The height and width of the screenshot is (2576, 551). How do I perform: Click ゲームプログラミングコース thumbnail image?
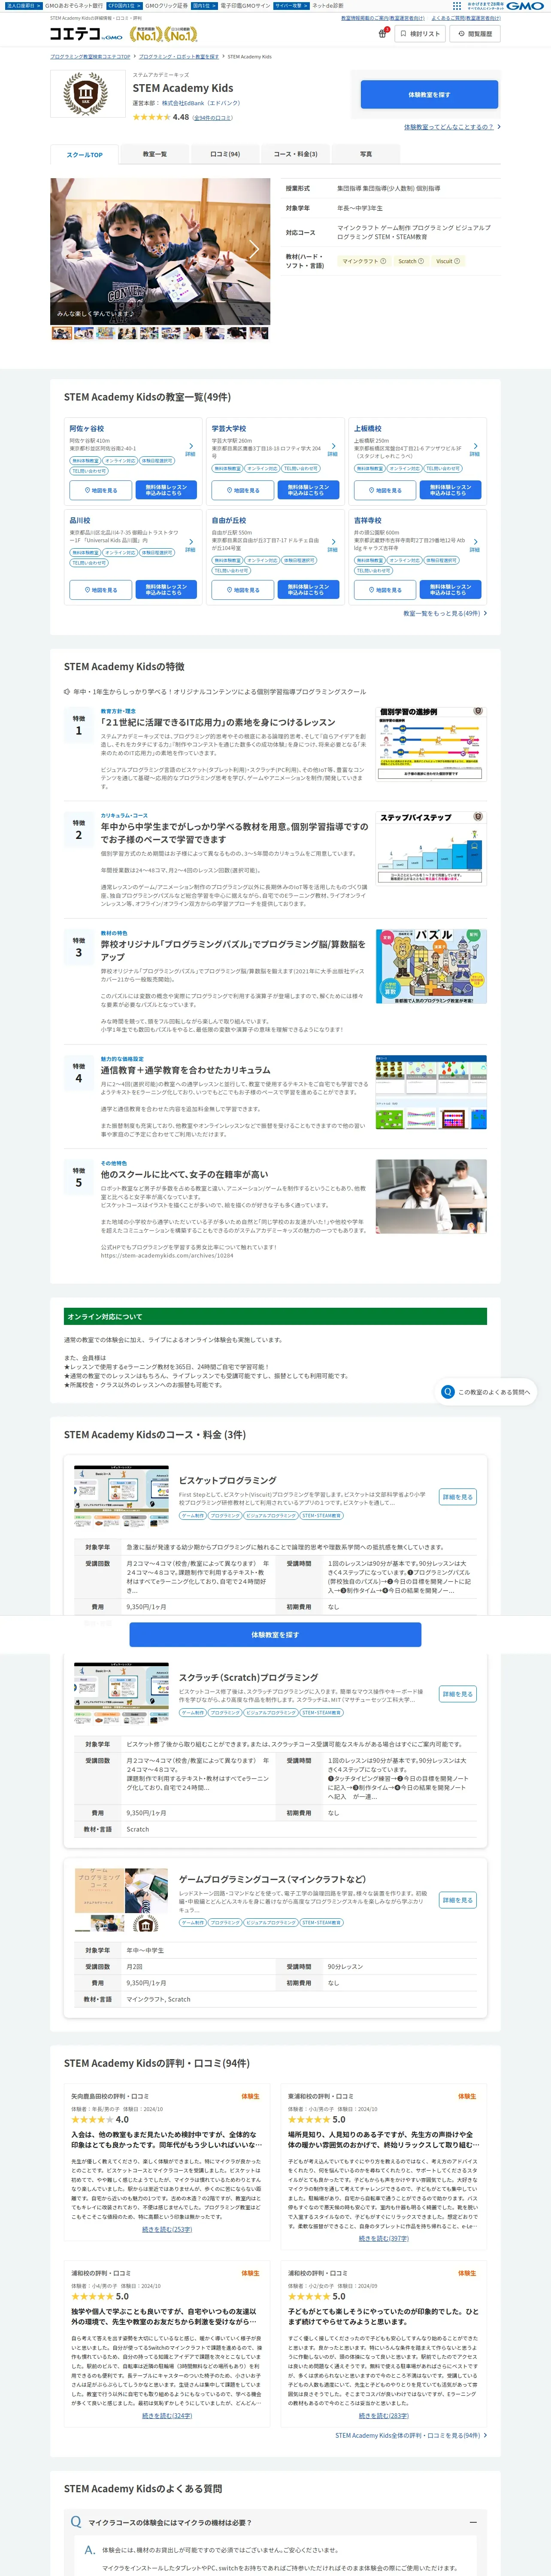coord(121,1899)
